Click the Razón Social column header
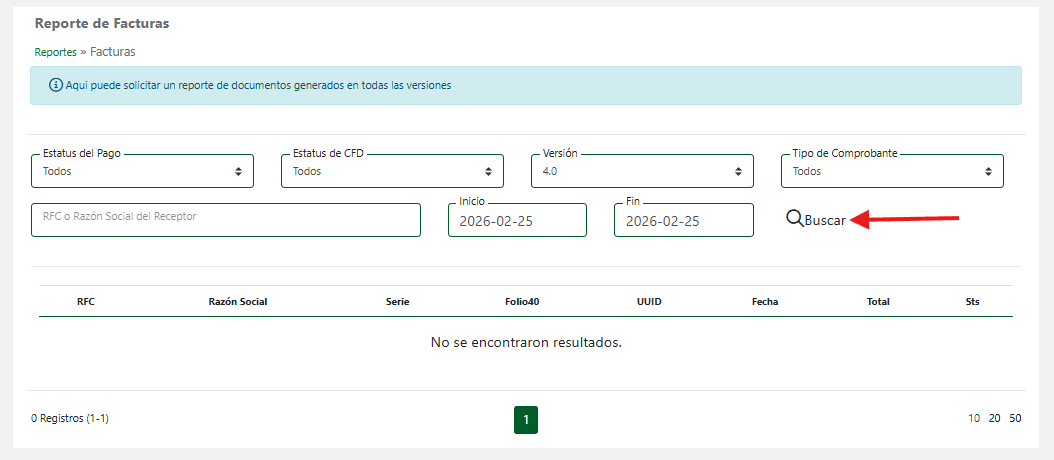Image resolution: width=1054 pixels, height=460 pixels. point(237,301)
